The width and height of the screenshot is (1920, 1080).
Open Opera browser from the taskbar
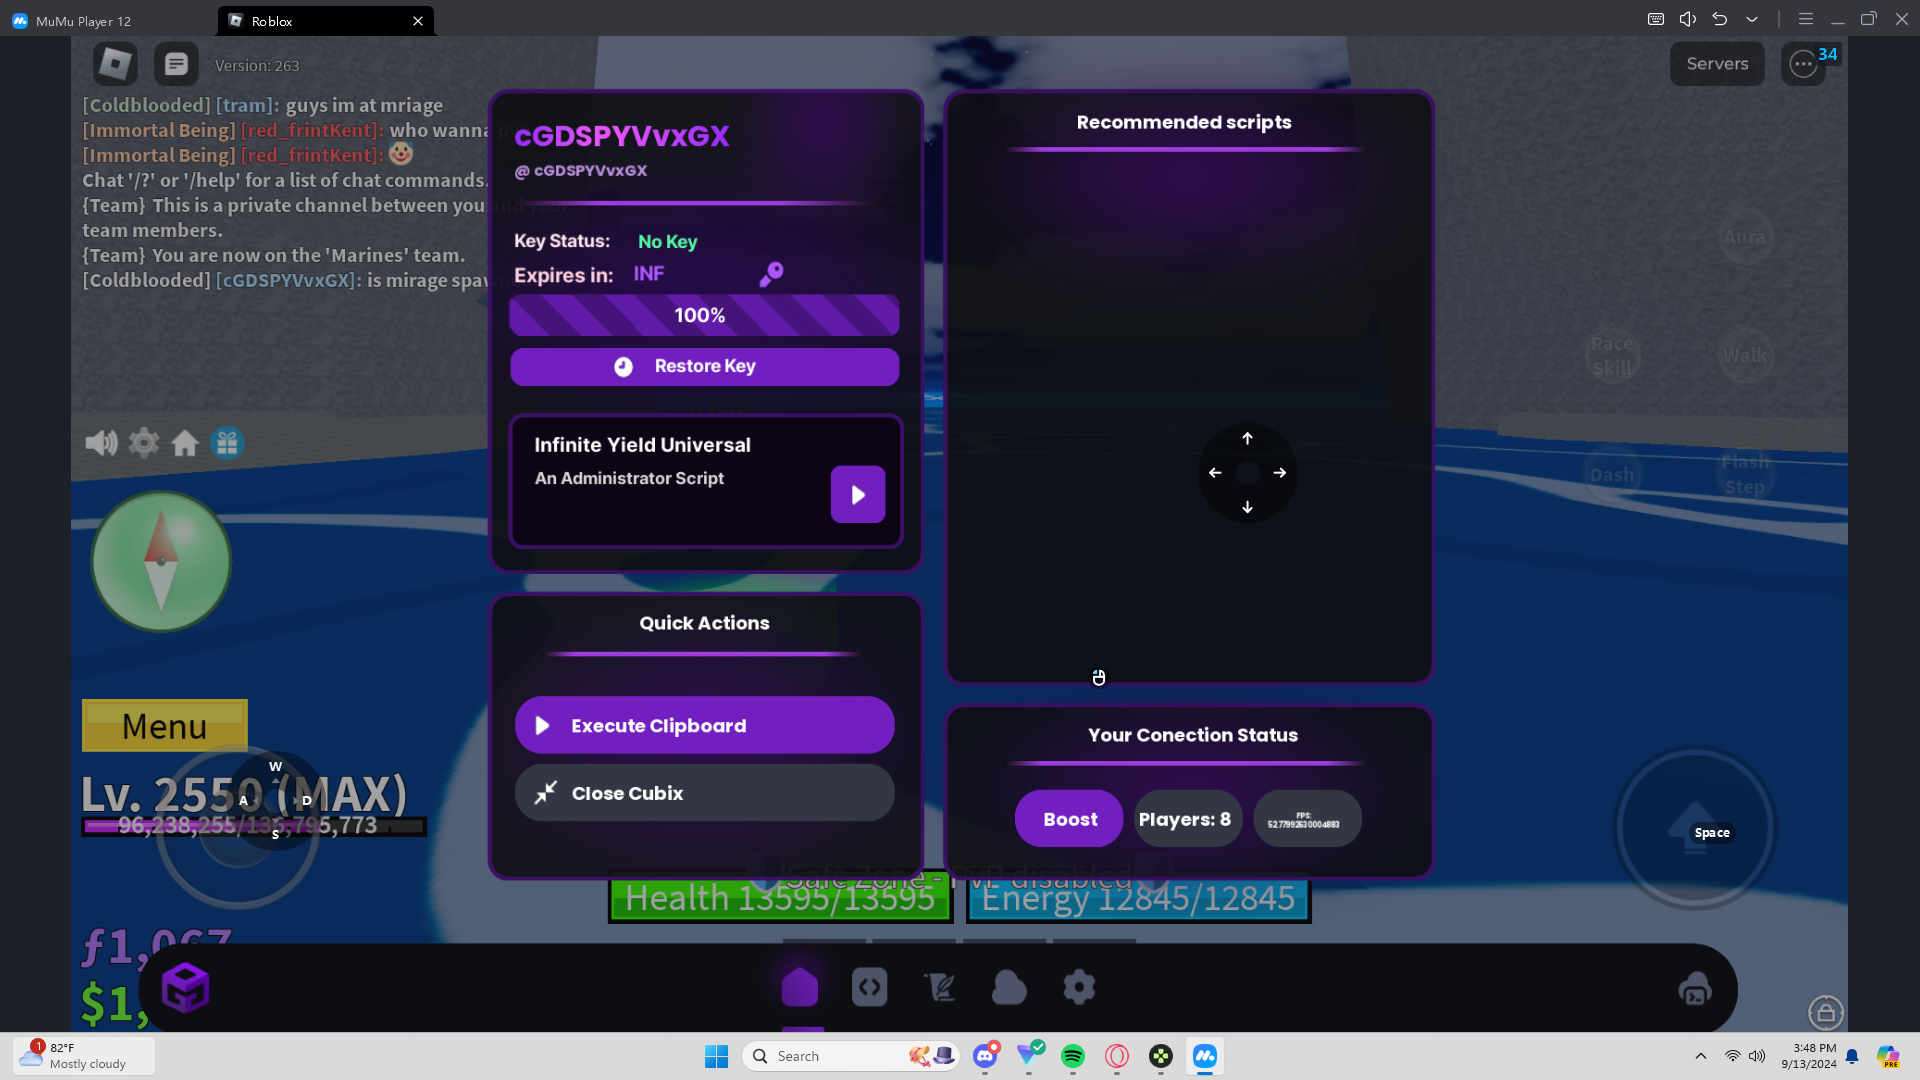1117,1056
